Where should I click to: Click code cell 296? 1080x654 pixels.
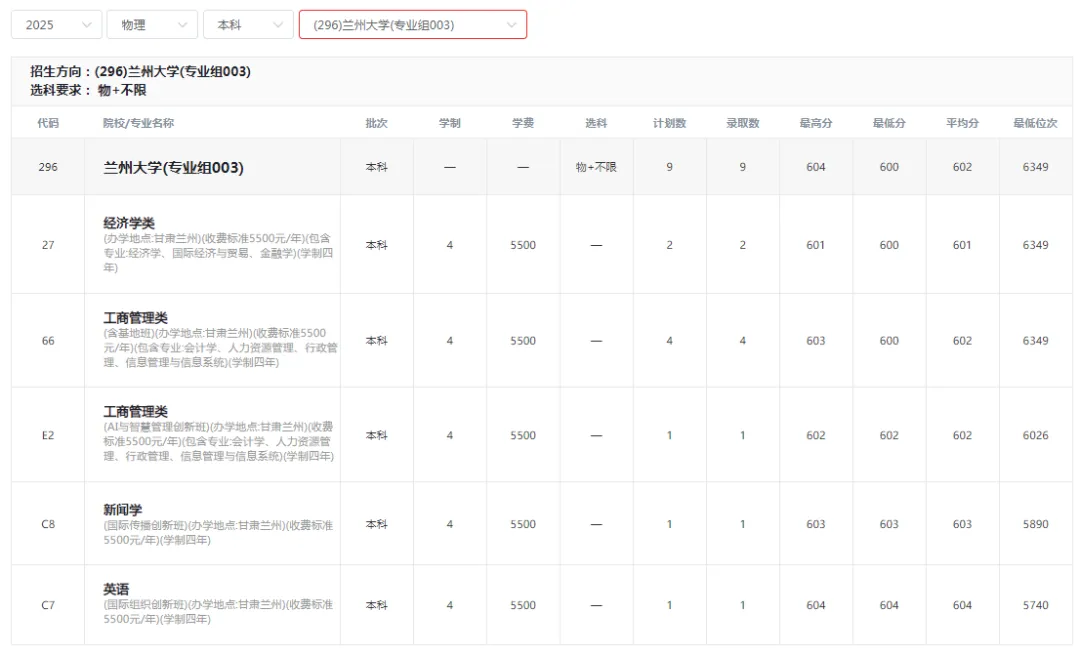click(48, 167)
